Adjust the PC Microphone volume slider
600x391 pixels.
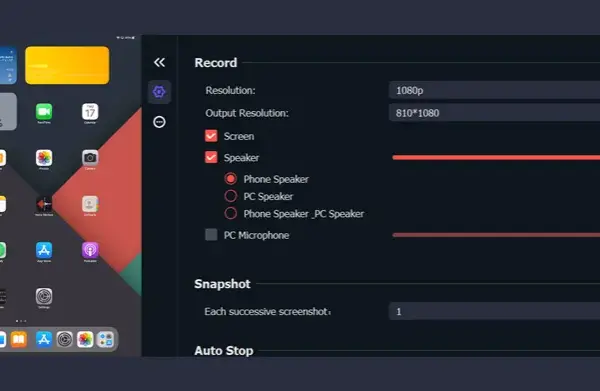[496, 235]
